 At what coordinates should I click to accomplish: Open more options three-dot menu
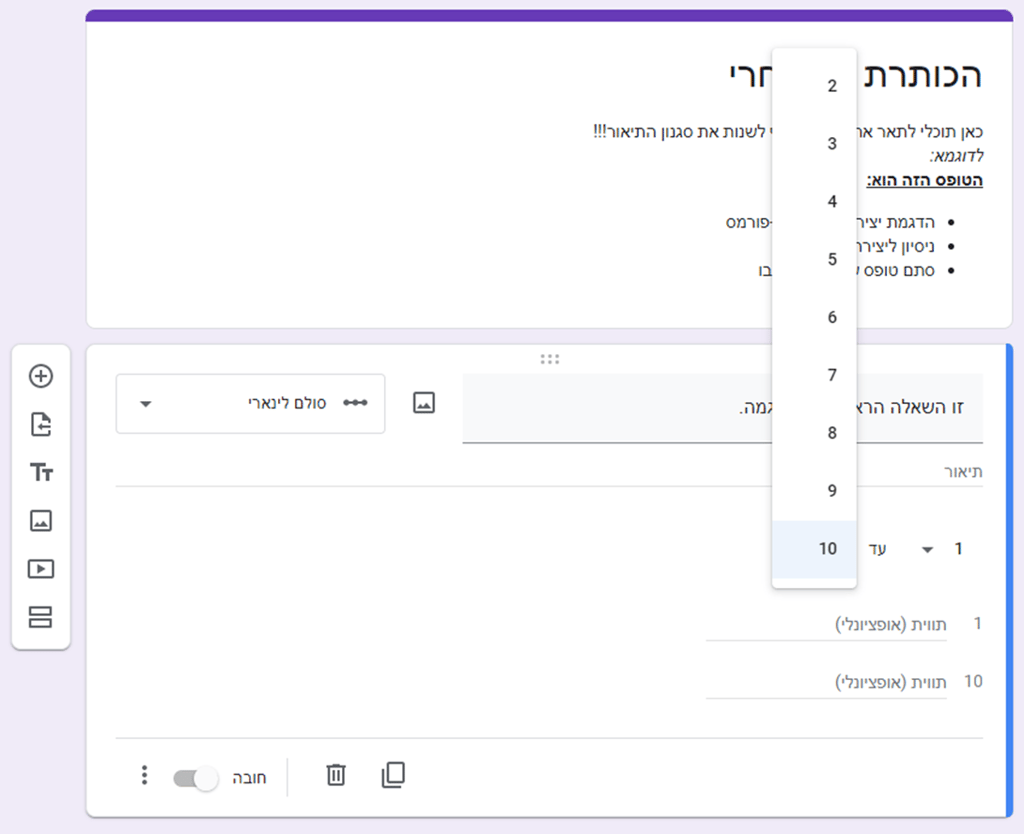[144, 775]
